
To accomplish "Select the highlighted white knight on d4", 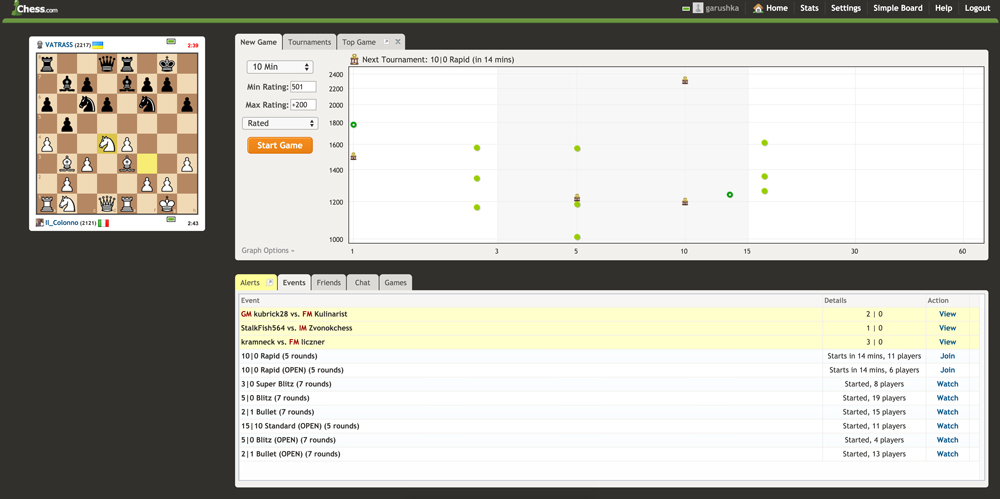I will coord(107,144).
